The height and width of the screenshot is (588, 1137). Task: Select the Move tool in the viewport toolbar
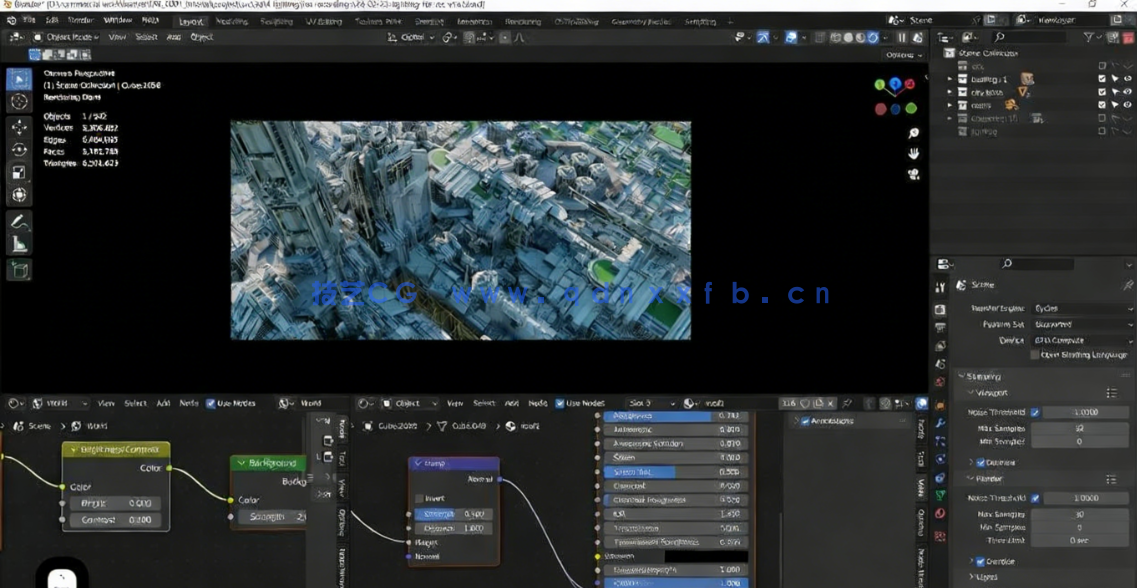coord(19,126)
